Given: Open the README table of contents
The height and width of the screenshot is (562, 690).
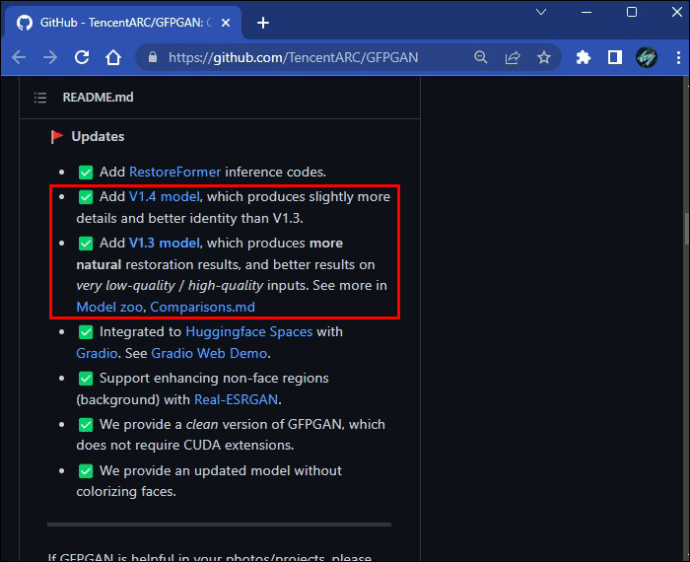Looking at the screenshot, I should click(x=40, y=98).
